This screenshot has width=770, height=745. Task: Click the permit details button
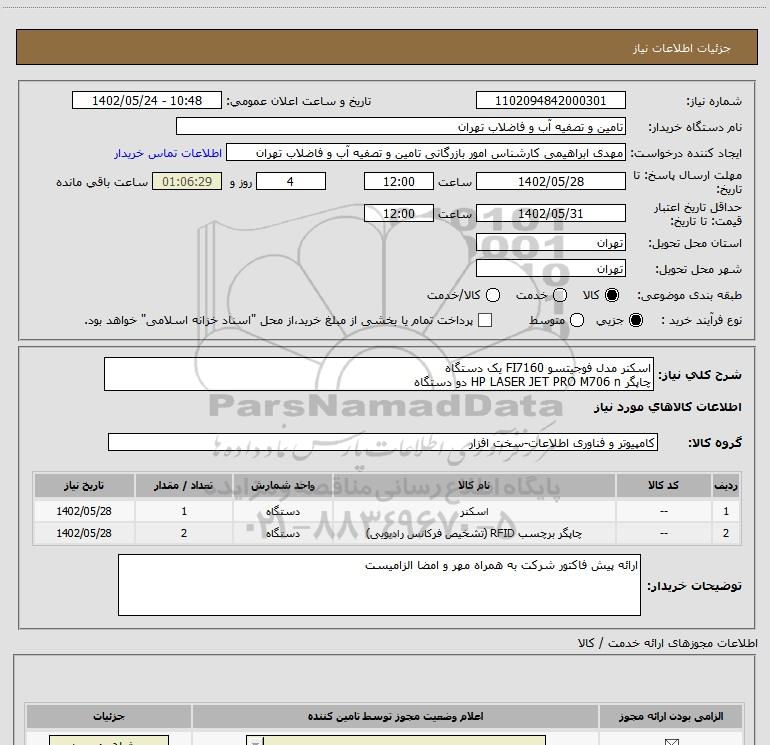(109, 740)
